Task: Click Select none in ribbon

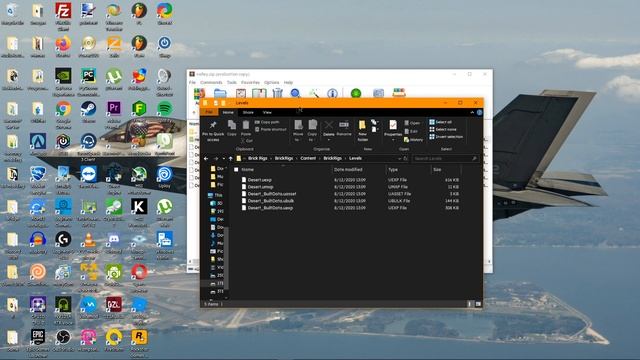Action: 443,129
